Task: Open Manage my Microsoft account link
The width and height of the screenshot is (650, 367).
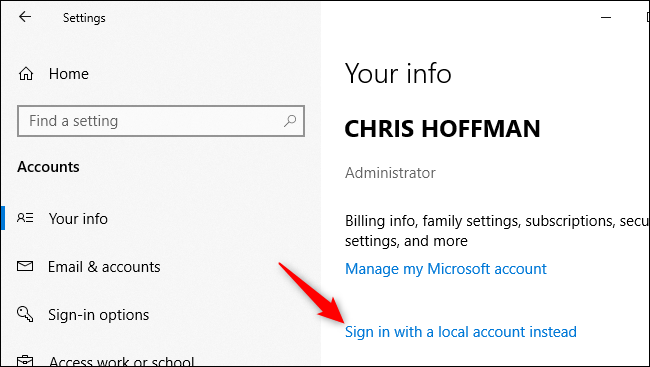Action: pyautogui.click(x=446, y=269)
